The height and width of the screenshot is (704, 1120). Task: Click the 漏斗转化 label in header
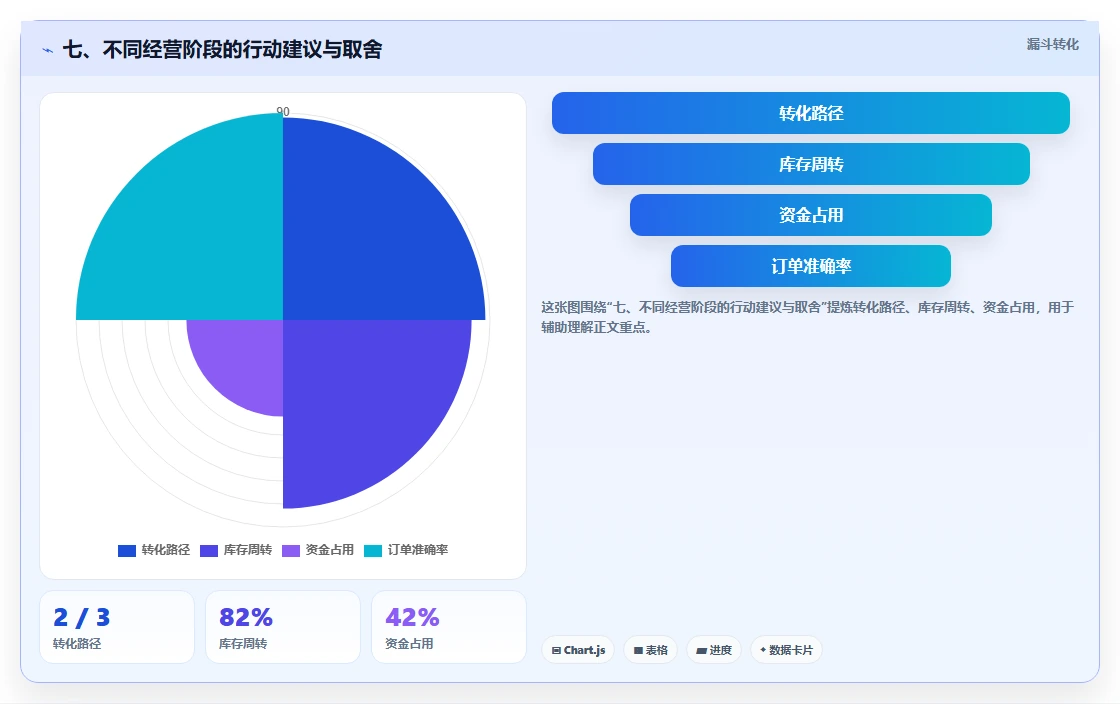point(1052,44)
